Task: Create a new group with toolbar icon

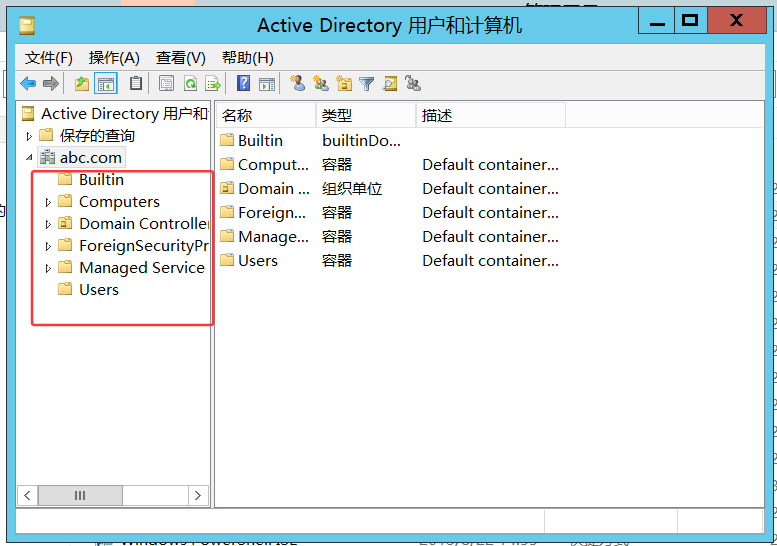Action: 321,83
